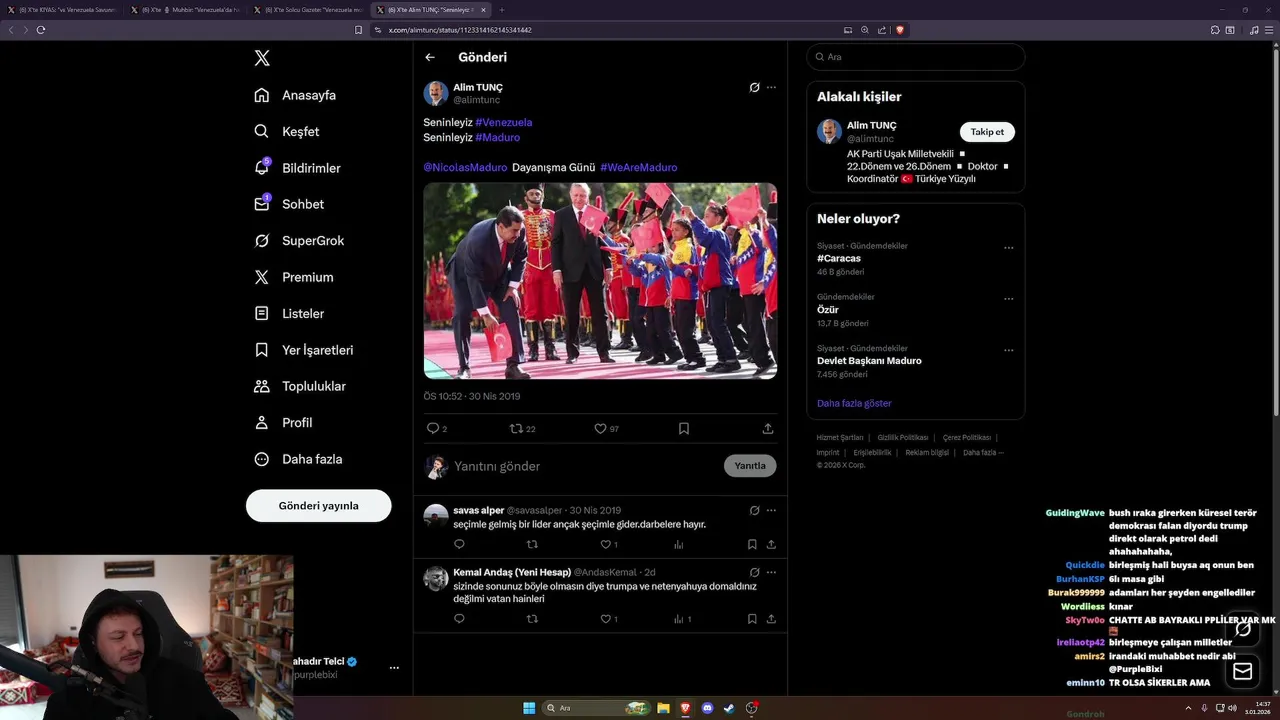The width and height of the screenshot is (1280, 720).
Task: Open Devlet Başkanı Maduro trend
Action: tap(869, 360)
